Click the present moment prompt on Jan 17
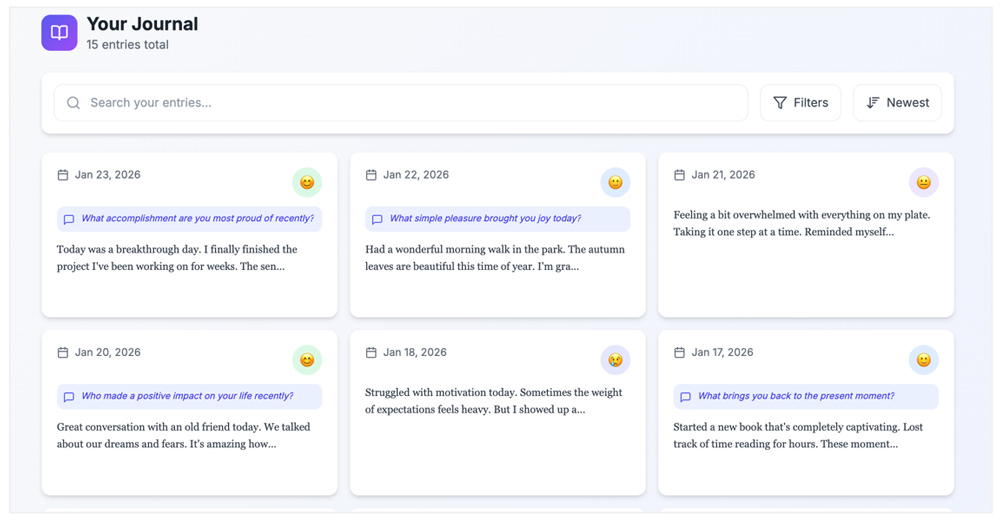 tap(805, 397)
